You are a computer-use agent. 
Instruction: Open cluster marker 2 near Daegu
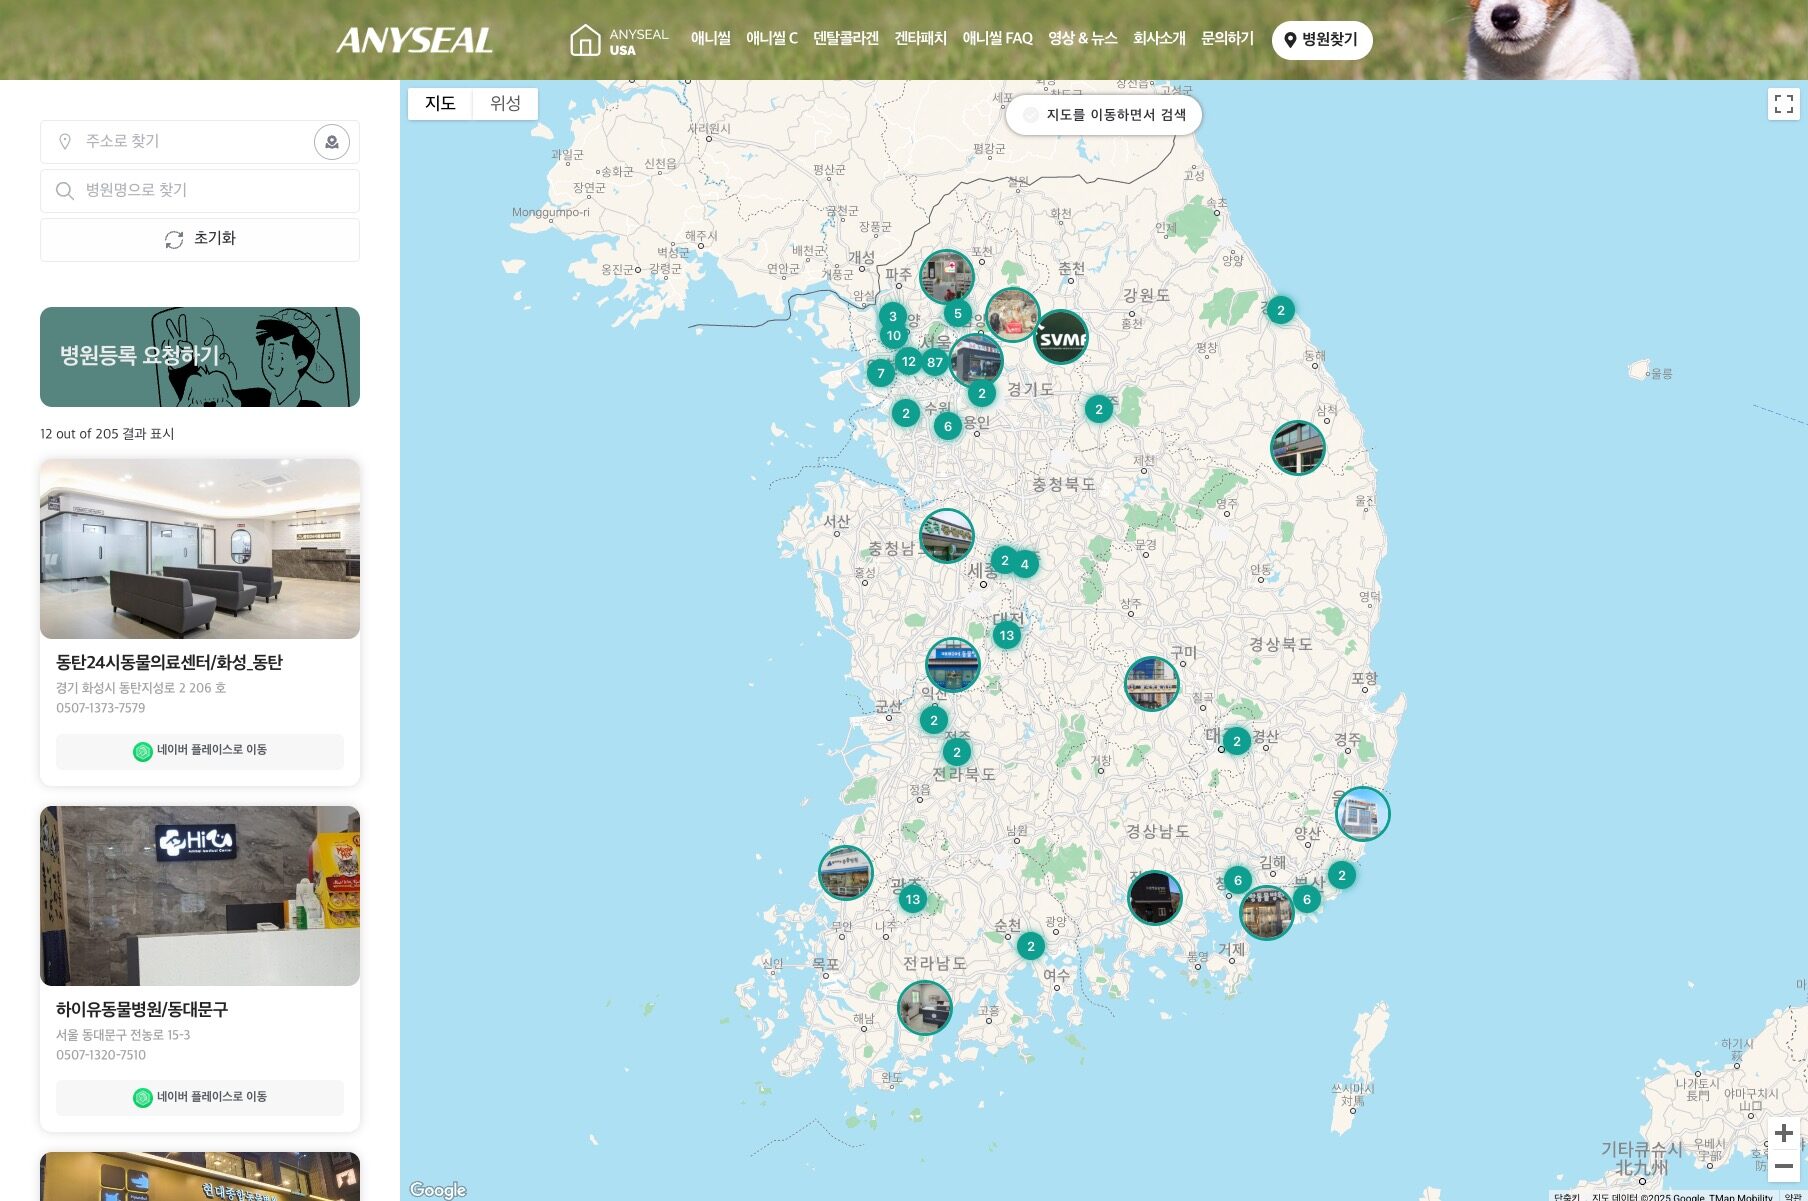1236,741
